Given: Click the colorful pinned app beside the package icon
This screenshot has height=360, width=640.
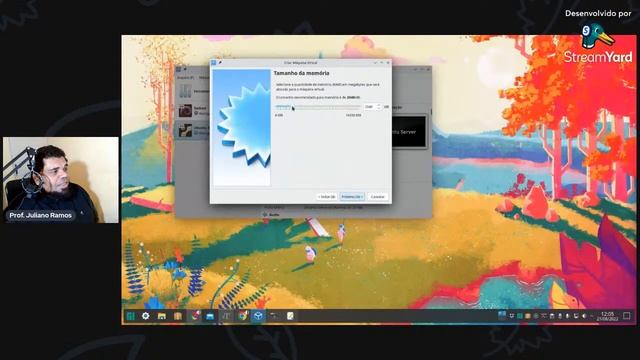Looking at the screenshot, I should (194, 316).
